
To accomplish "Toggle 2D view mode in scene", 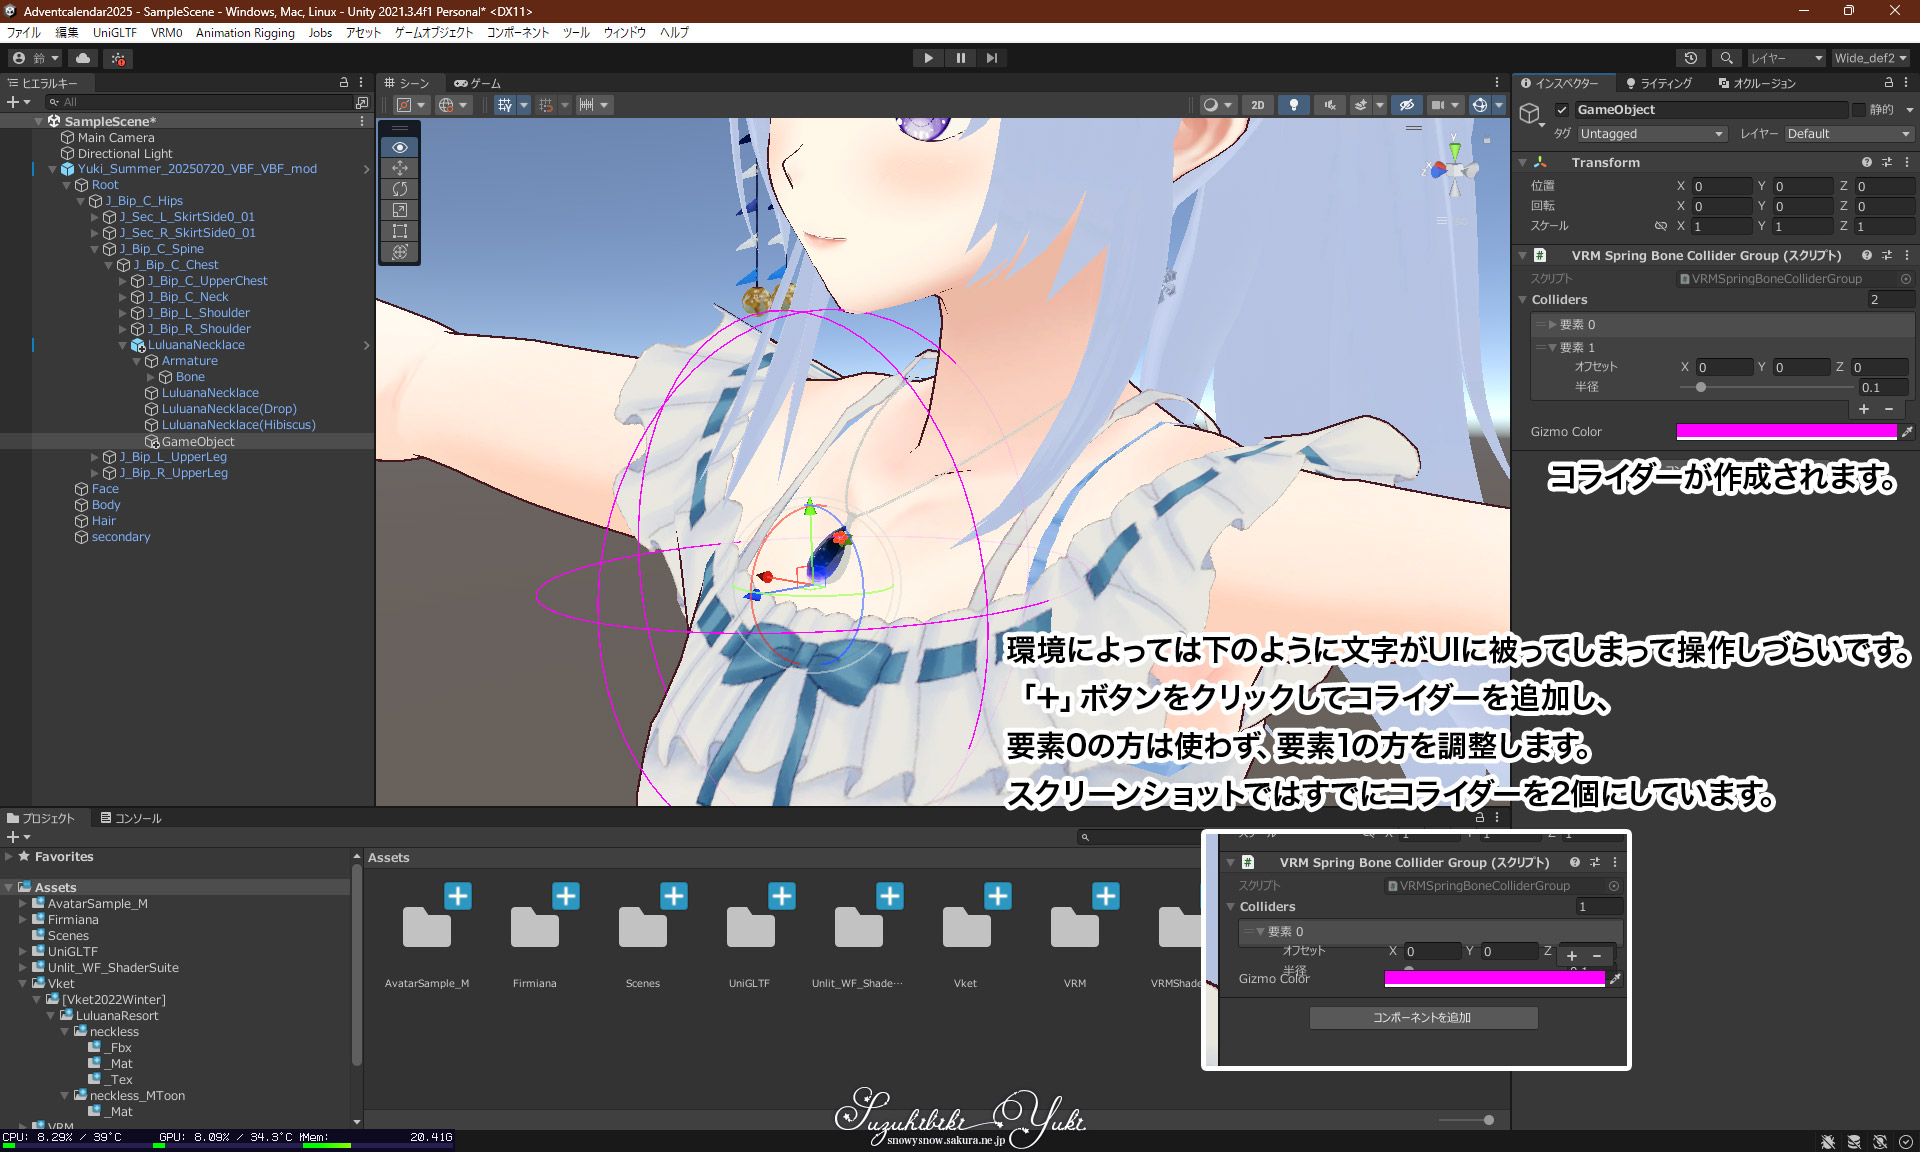I will [1257, 105].
